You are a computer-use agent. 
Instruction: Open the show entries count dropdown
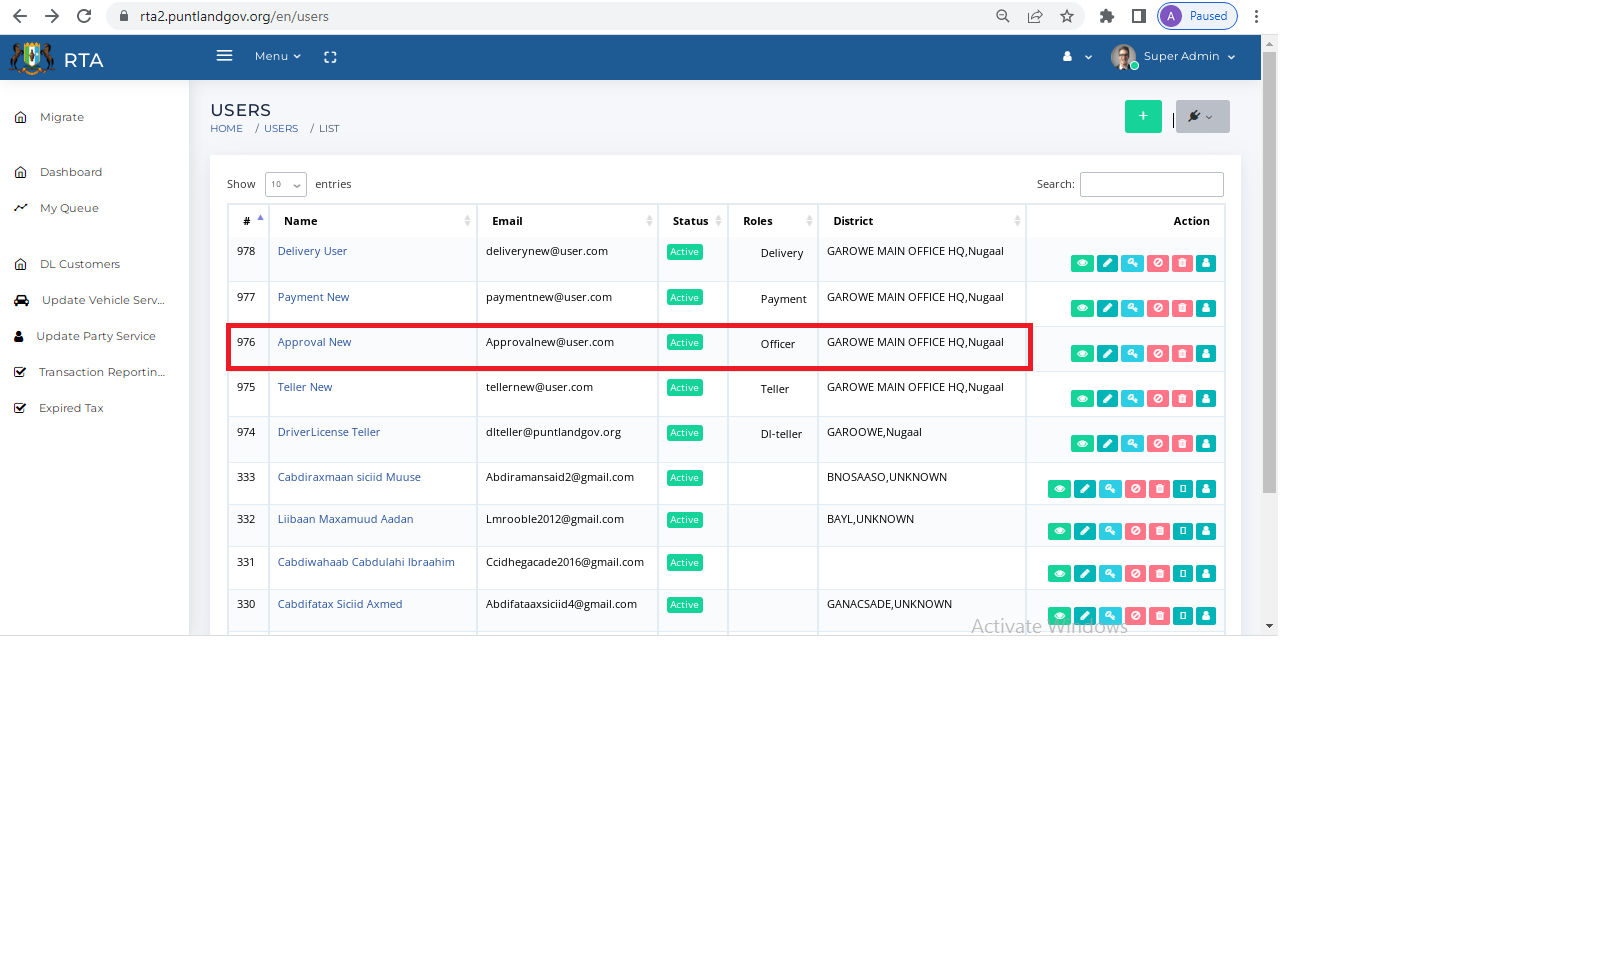click(285, 184)
